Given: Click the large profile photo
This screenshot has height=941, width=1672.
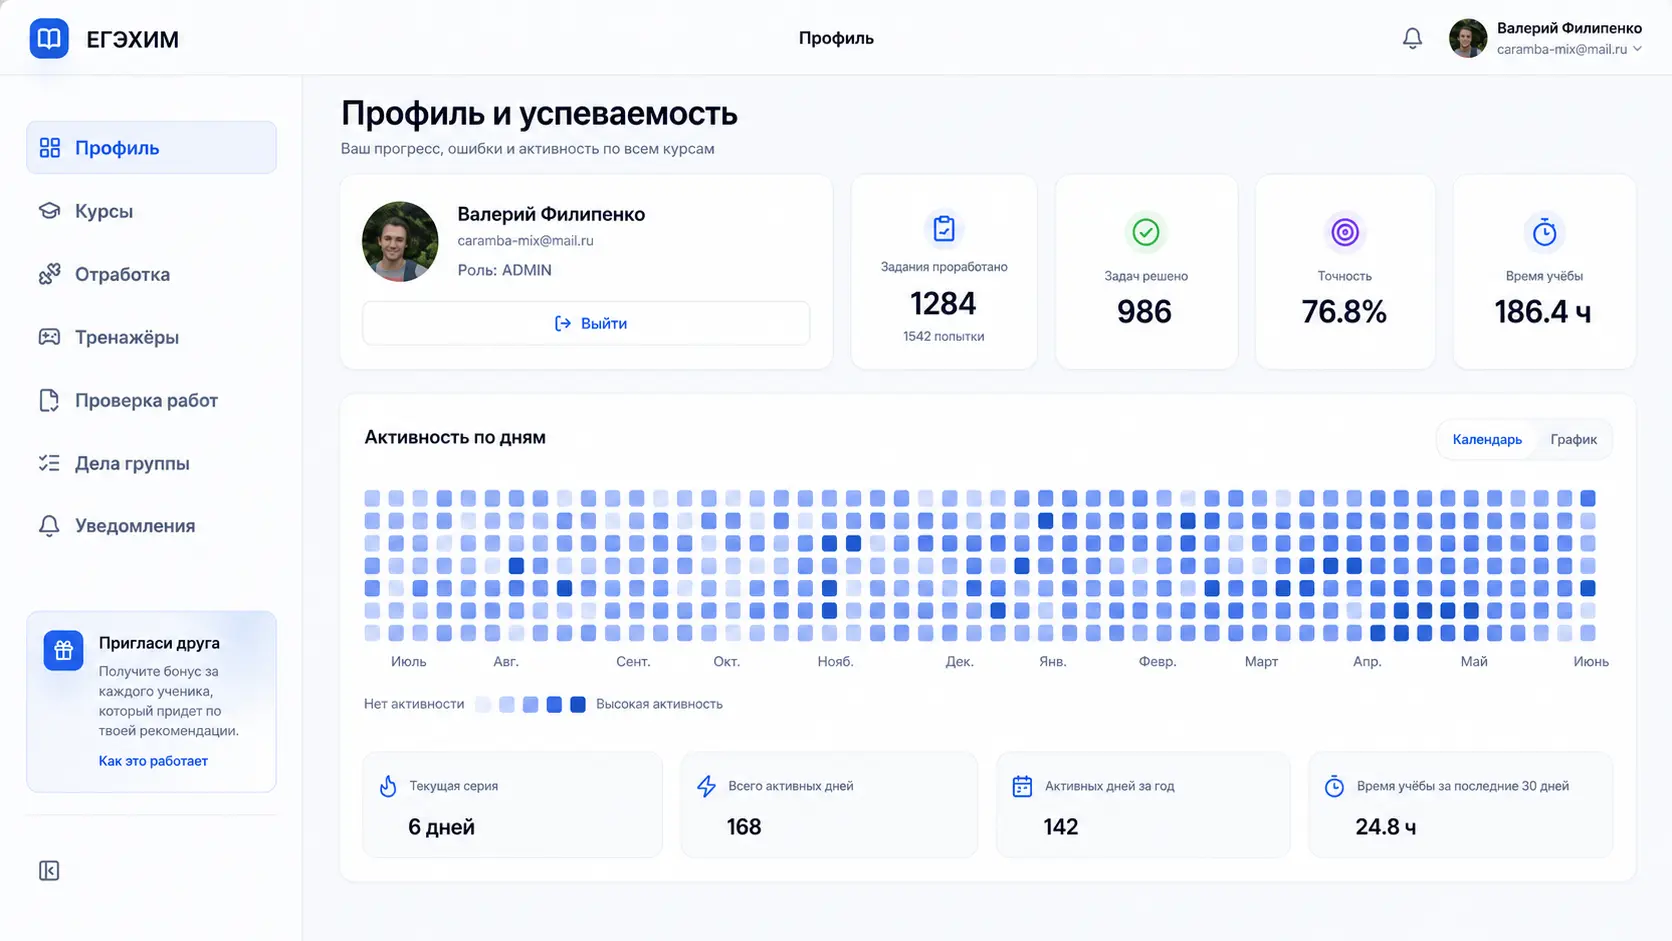Looking at the screenshot, I should (x=400, y=242).
